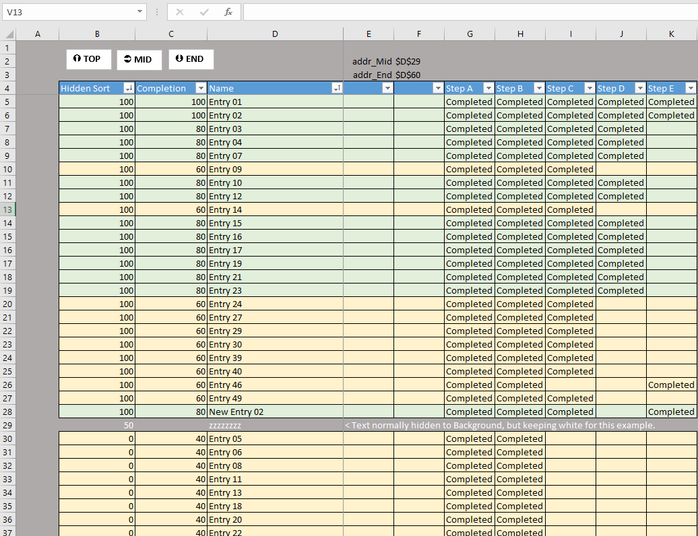Viewport: 698px width, 536px height.
Task: Click the '$D$29' address cell
Action: click(x=419, y=61)
